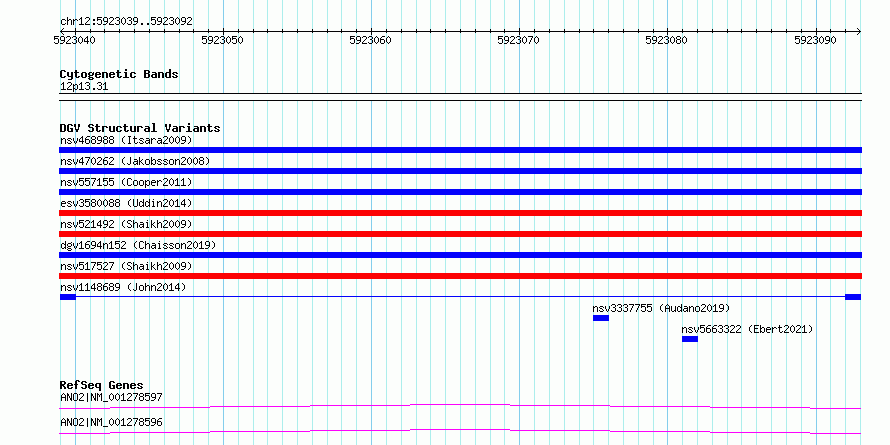Open the nsv3337755 (Audano2019) variant label

pos(661,308)
